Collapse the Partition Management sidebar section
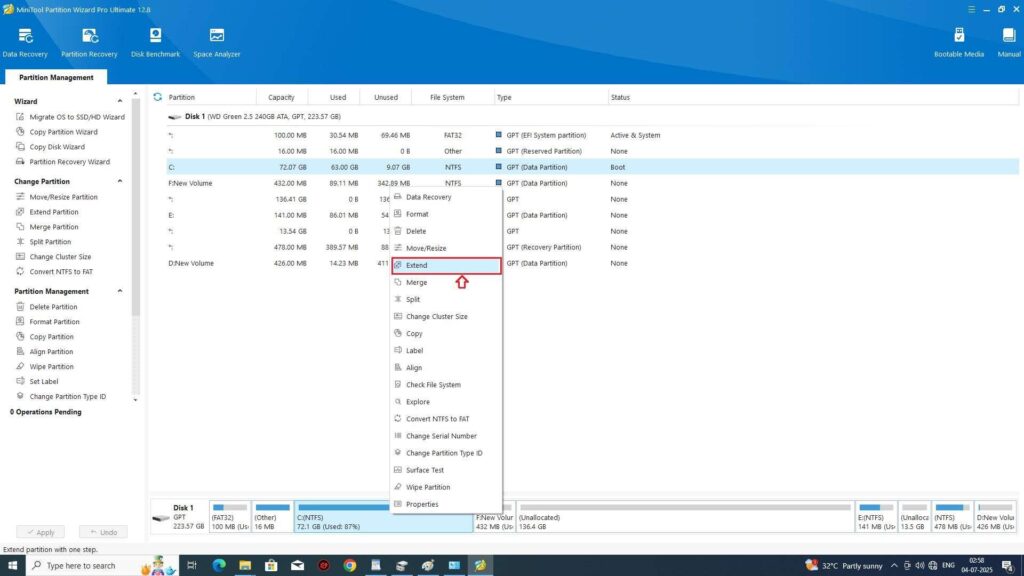Image resolution: width=1024 pixels, height=576 pixels. coord(121,291)
